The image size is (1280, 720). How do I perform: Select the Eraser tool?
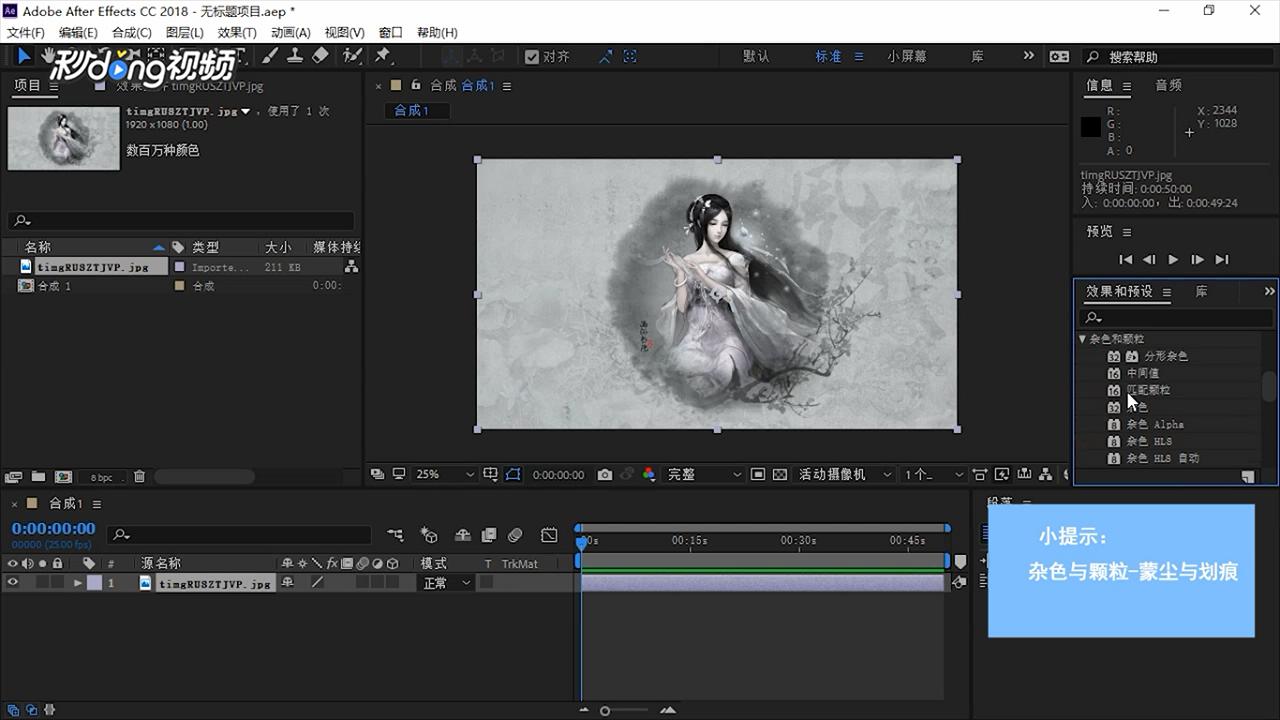[320, 57]
